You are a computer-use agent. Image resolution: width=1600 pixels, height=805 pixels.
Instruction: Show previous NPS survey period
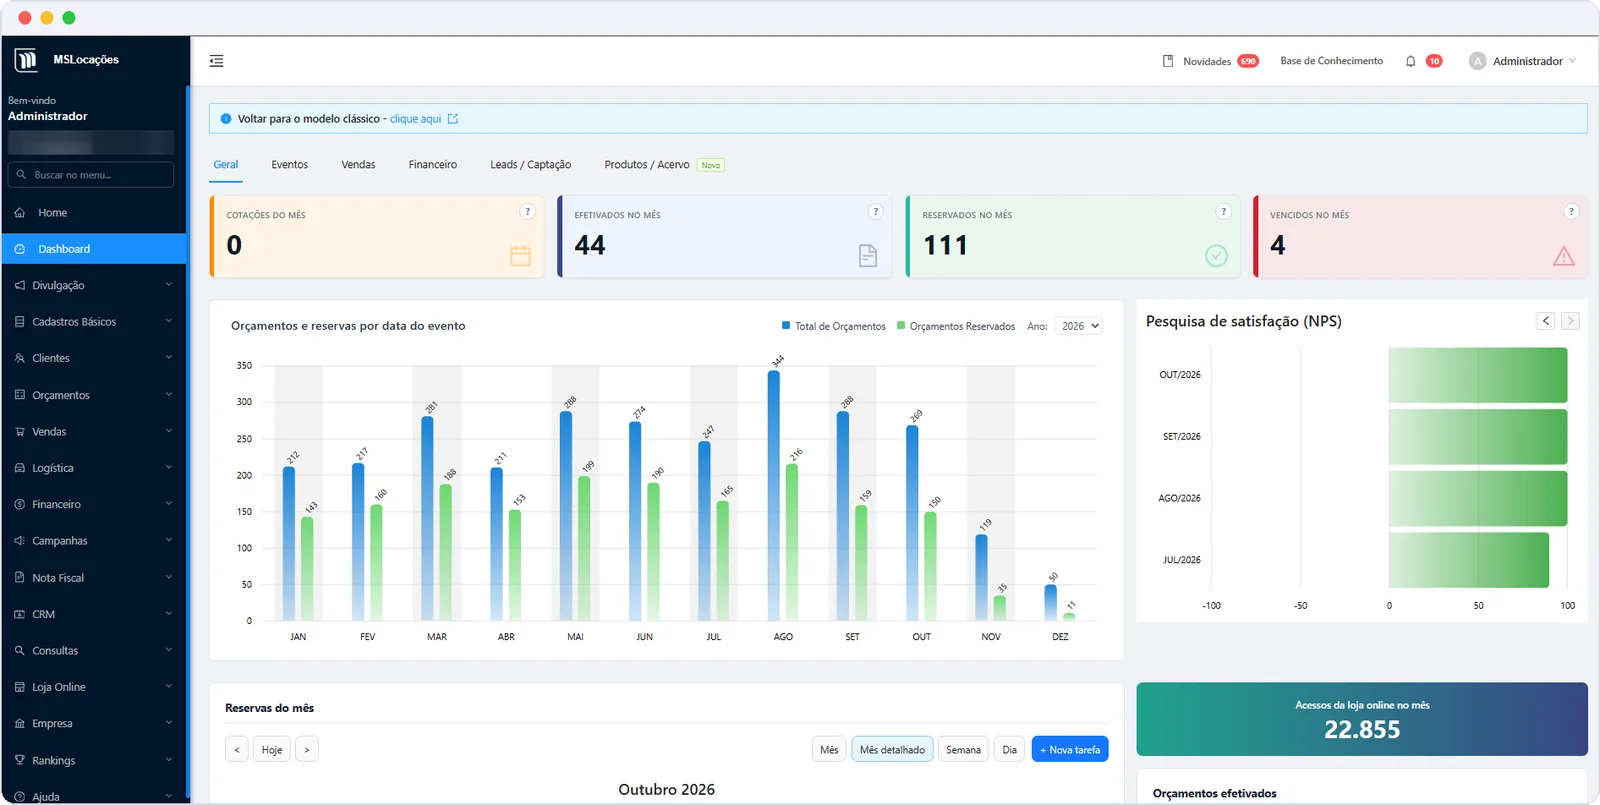(x=1546, y=321)
